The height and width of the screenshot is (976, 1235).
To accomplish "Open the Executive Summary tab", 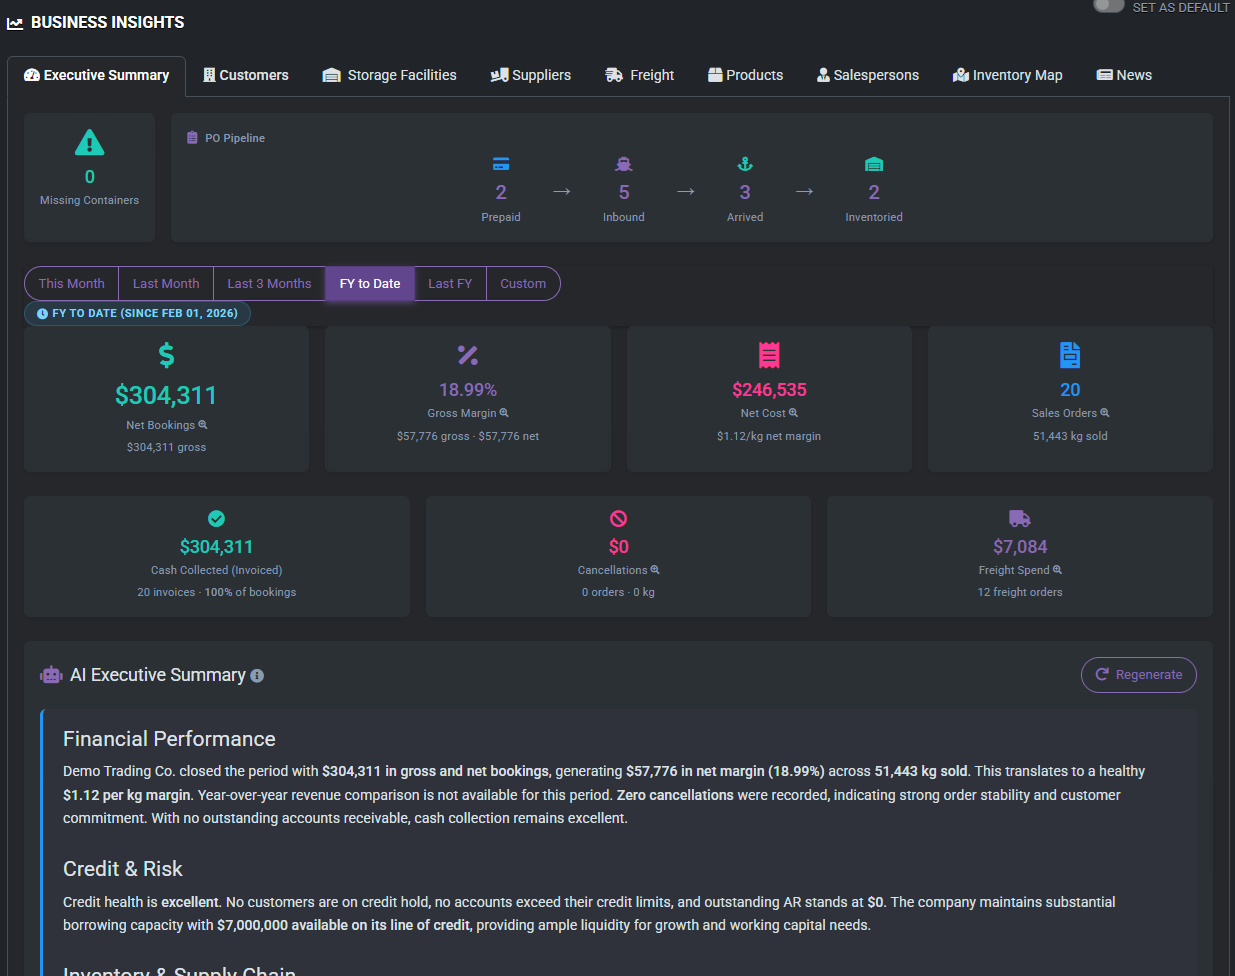I will click(97, 76).
